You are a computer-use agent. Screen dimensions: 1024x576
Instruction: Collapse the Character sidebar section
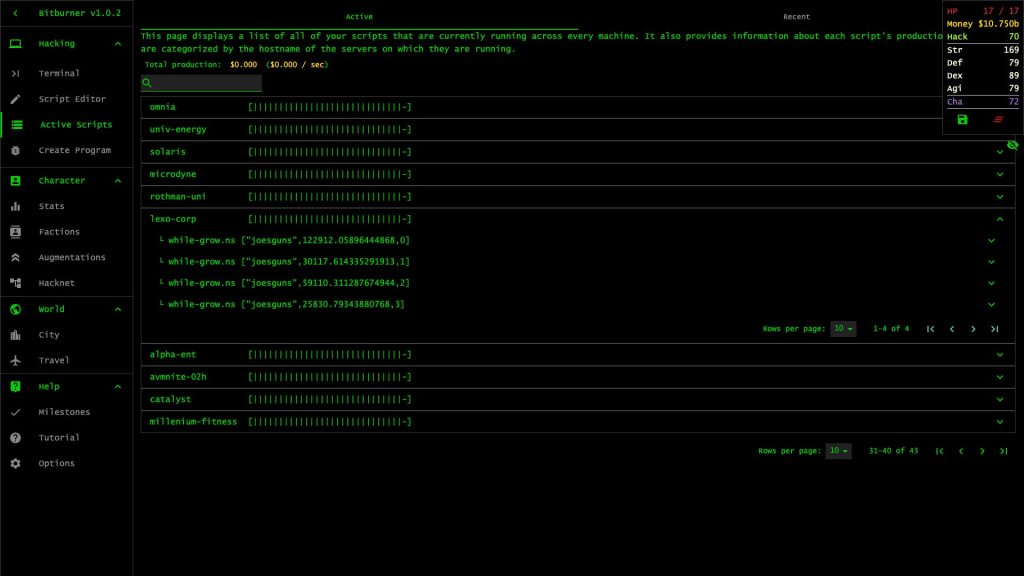[118, 180]
